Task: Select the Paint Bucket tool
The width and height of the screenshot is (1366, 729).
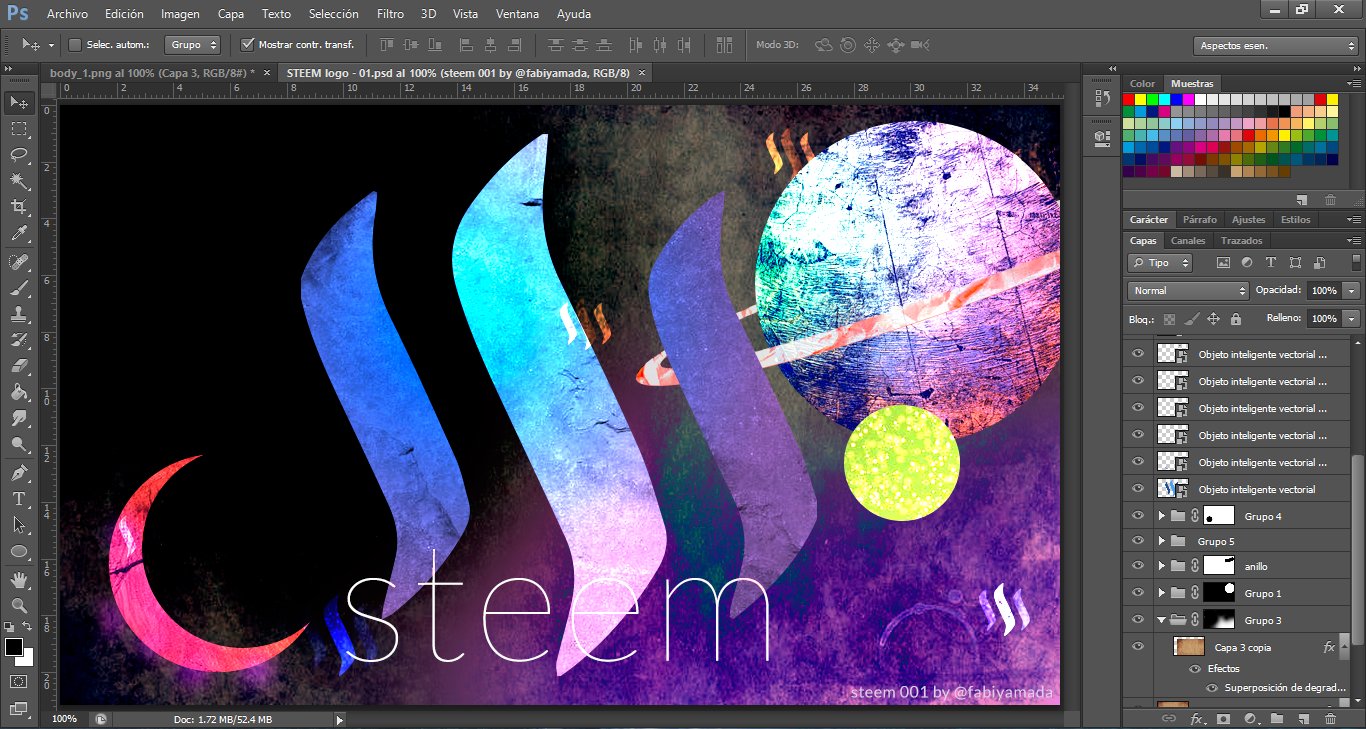Action: coord(19,392)
